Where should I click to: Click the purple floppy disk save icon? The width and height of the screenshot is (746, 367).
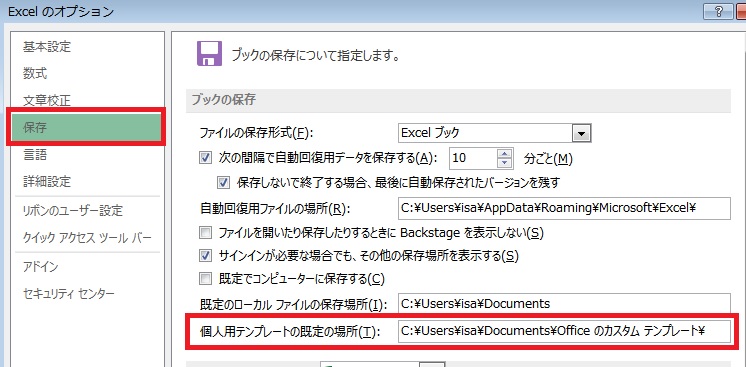click(x=209, y=53)
